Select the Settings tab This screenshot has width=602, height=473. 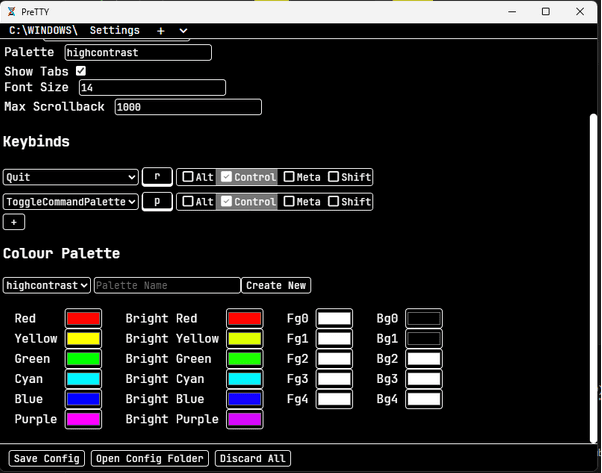114,31
